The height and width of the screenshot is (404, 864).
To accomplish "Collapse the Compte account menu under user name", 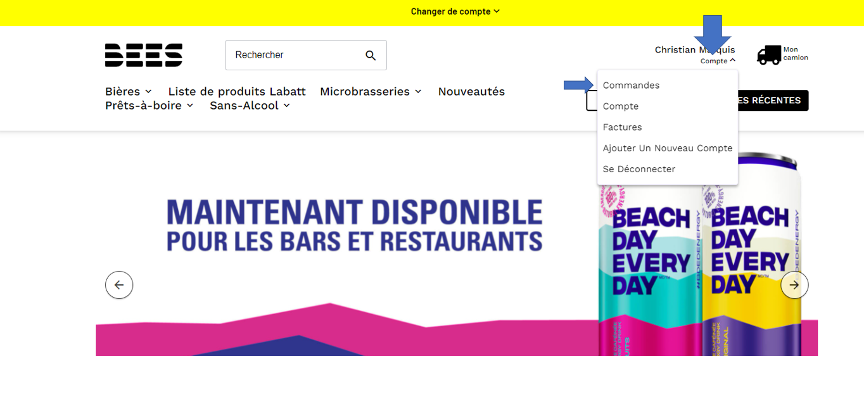I will 717,61.
